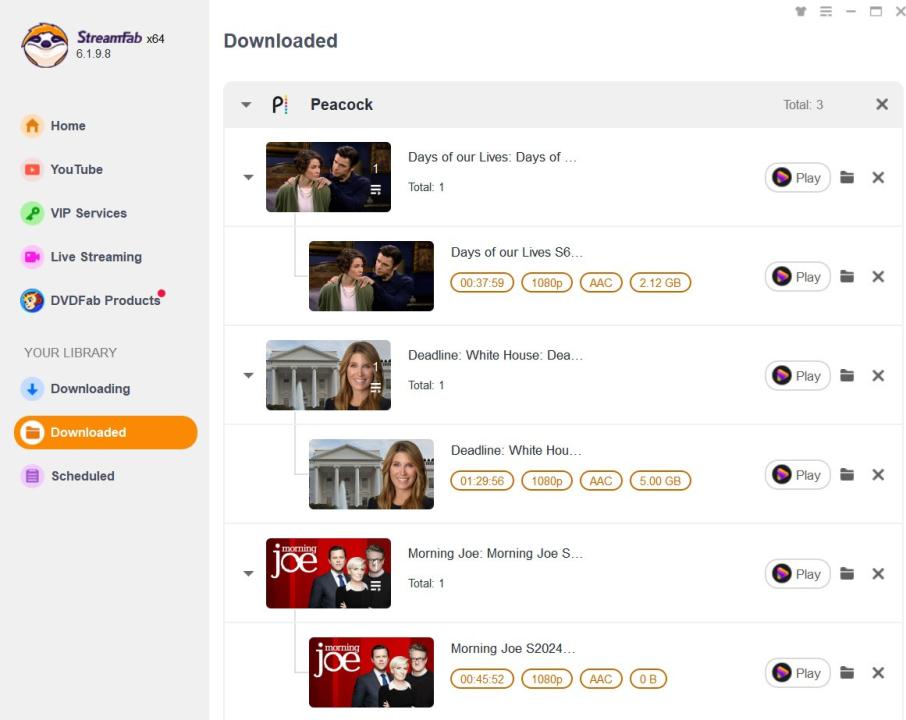Collapse the Deadline: White House series
Screen dimensions: 906x720
[249, 376]
